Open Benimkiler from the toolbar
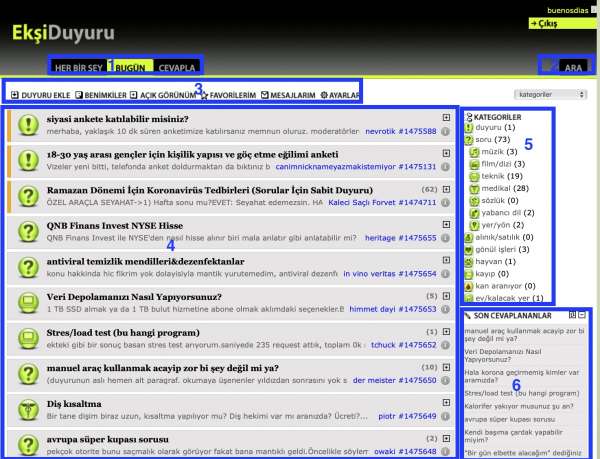Viewport: 600px width, 459px height. pyautogui.click(x=101, y=95)
